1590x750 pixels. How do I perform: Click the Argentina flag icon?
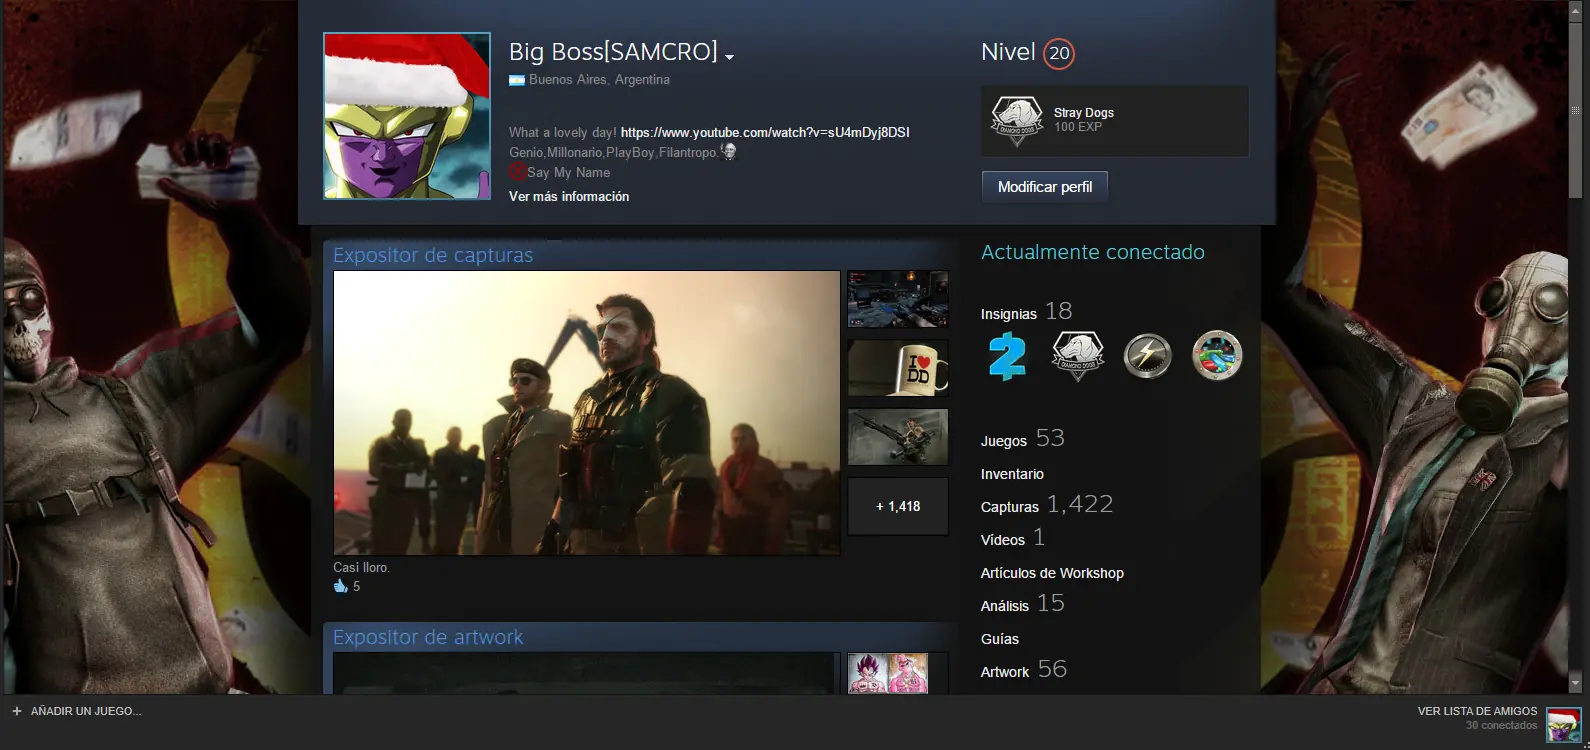pos(517,80)
